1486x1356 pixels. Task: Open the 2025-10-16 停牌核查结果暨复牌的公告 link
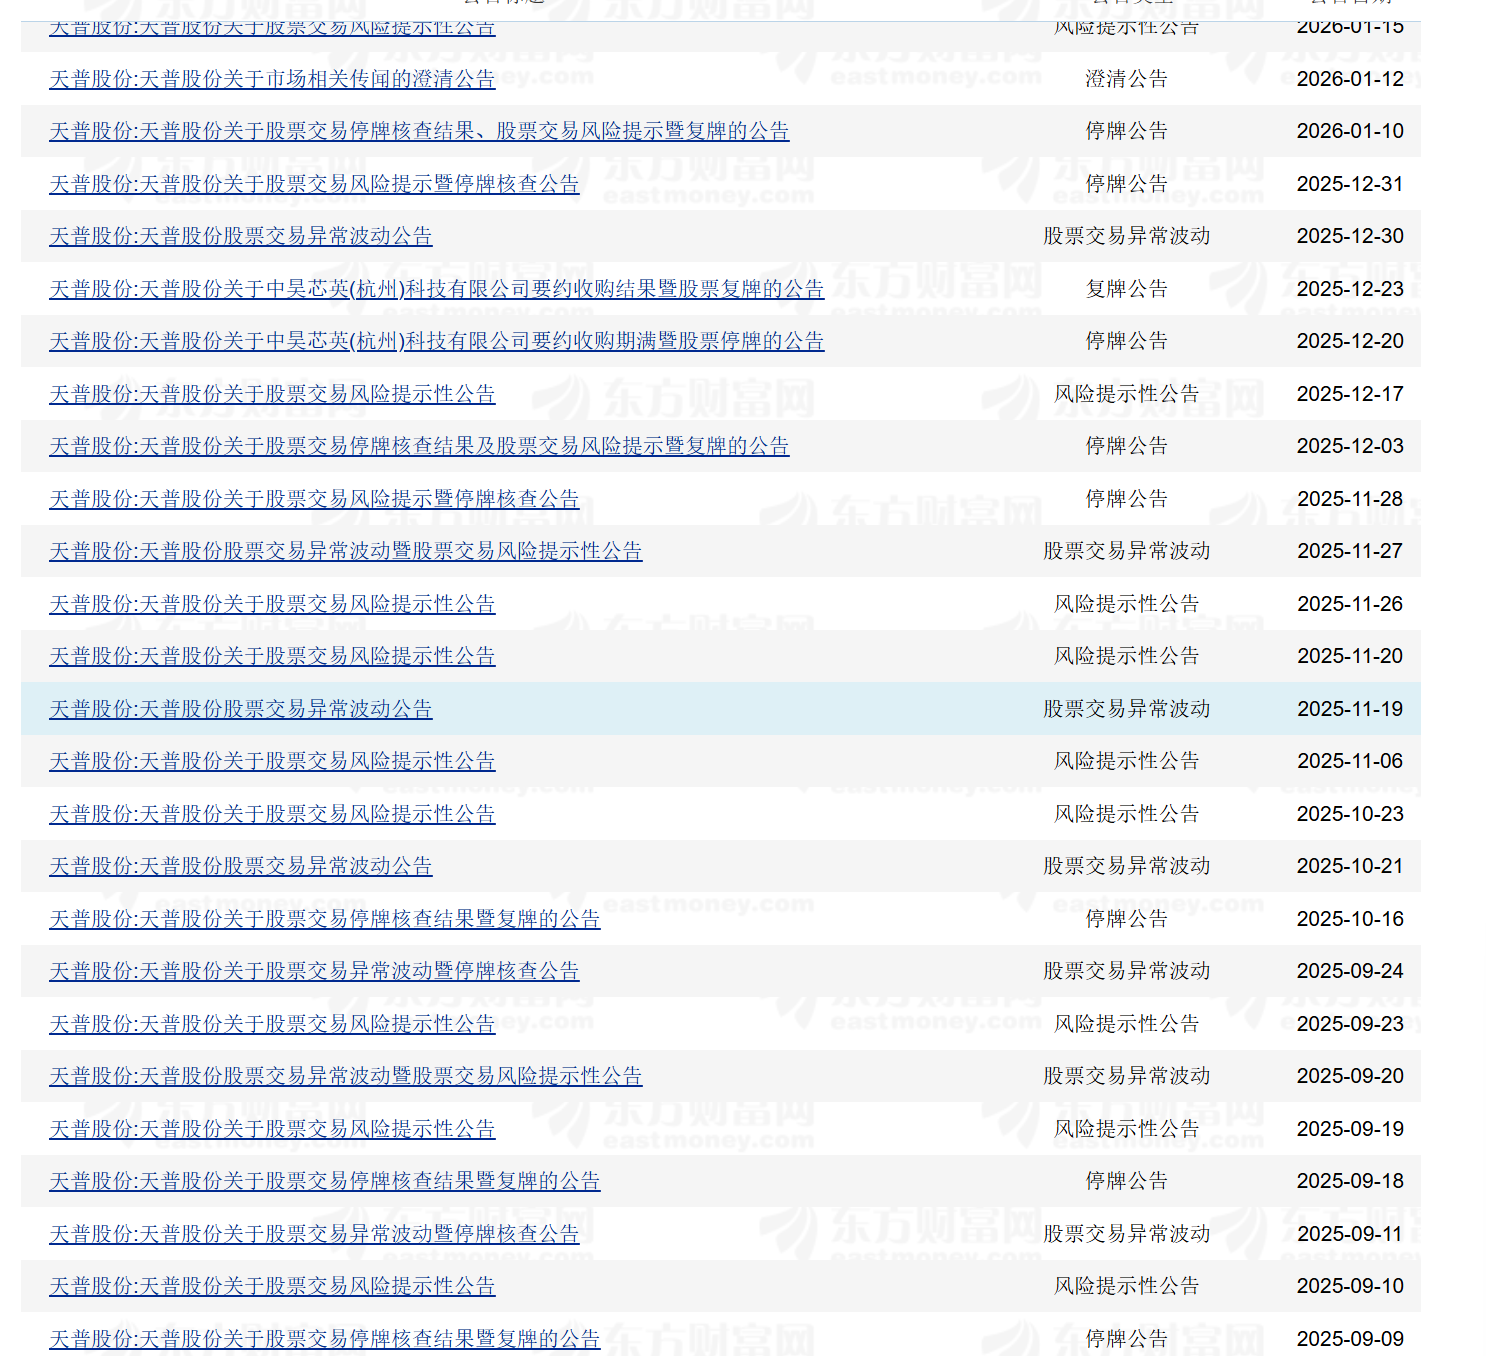pos(325,919)
